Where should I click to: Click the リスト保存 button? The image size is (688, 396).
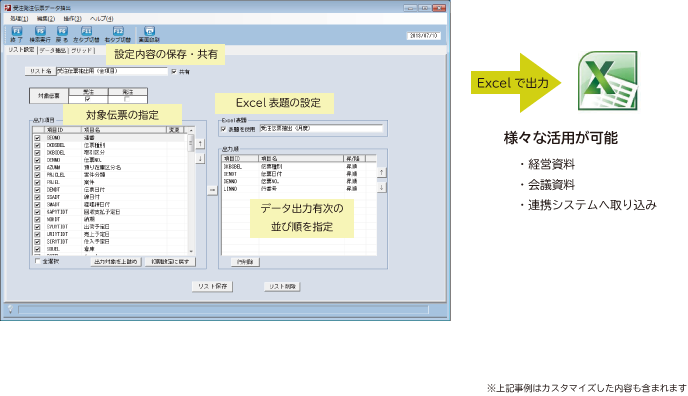click(212, 286)
